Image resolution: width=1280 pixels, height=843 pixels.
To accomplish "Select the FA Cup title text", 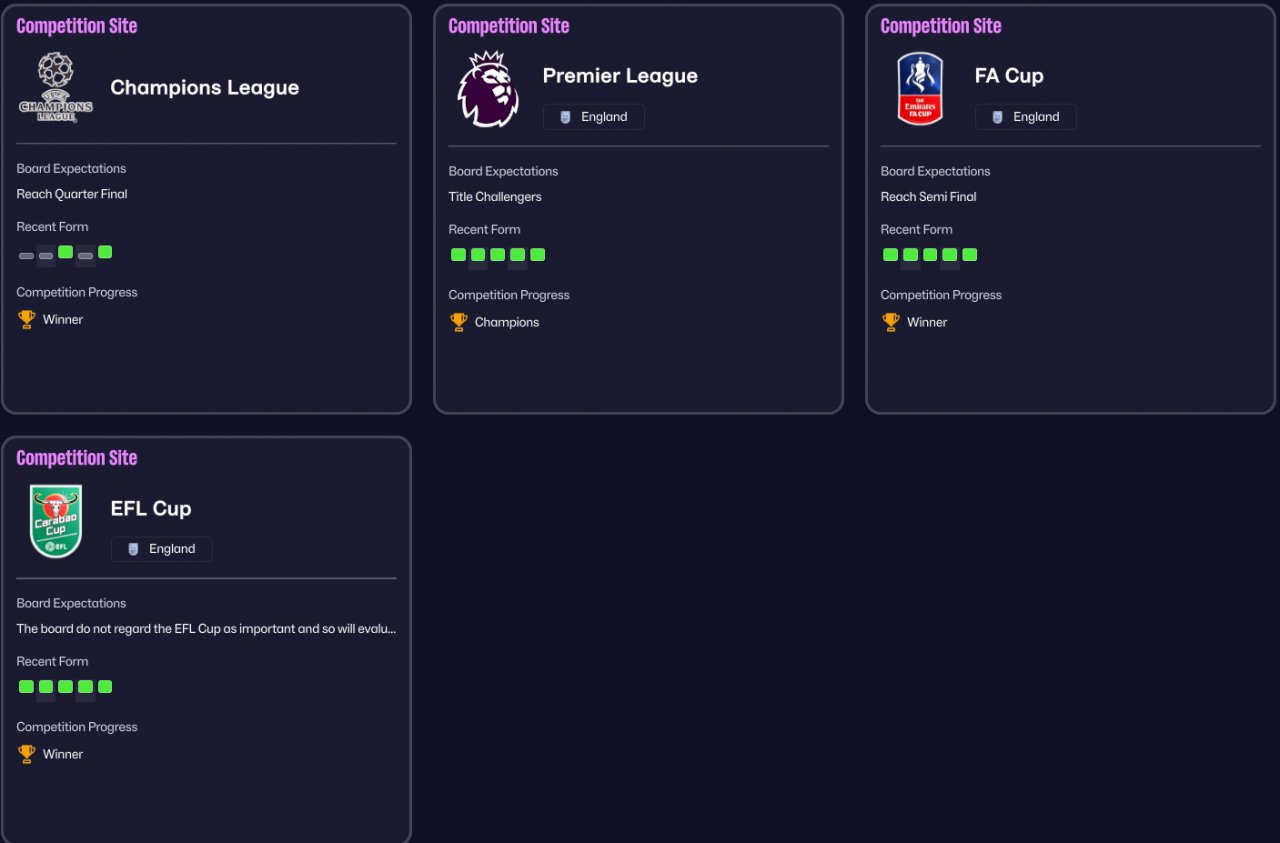I will click(x=1009, y=76).
